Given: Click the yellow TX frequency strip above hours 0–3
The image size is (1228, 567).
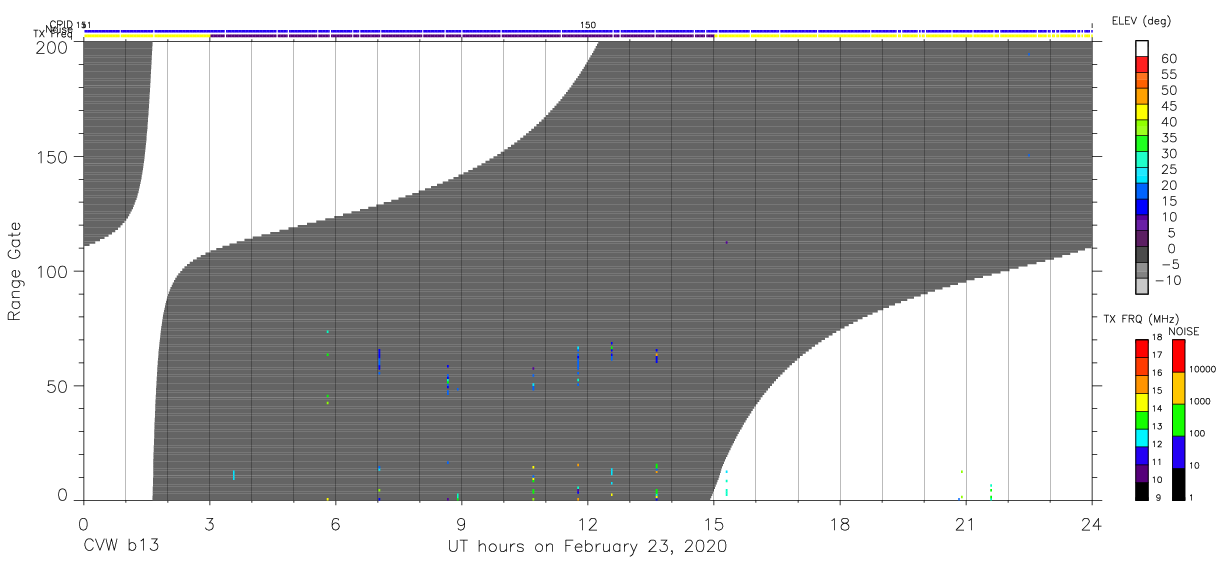Looking at the screenshot, I should click(146, 37).
